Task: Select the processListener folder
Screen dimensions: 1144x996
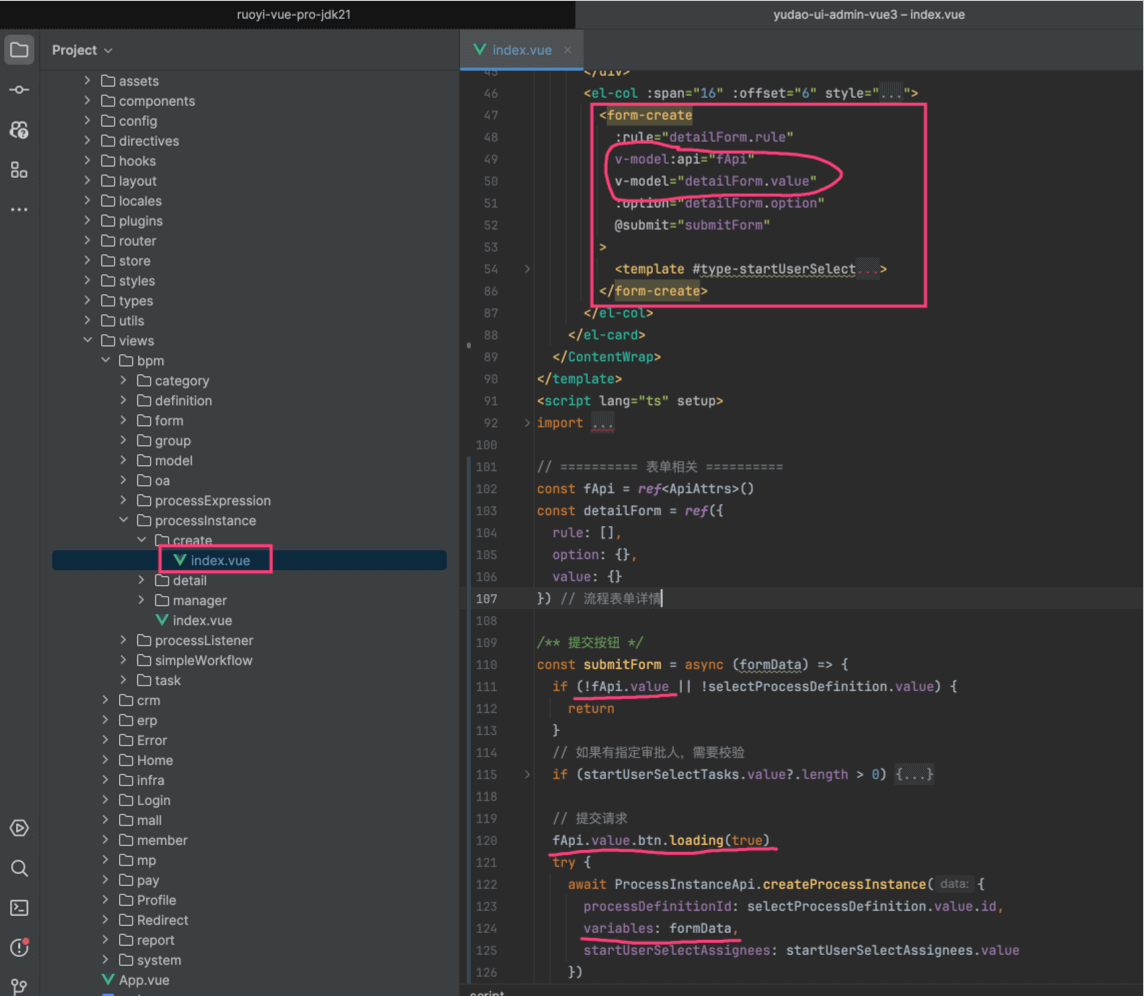Action: click(203, 640)
